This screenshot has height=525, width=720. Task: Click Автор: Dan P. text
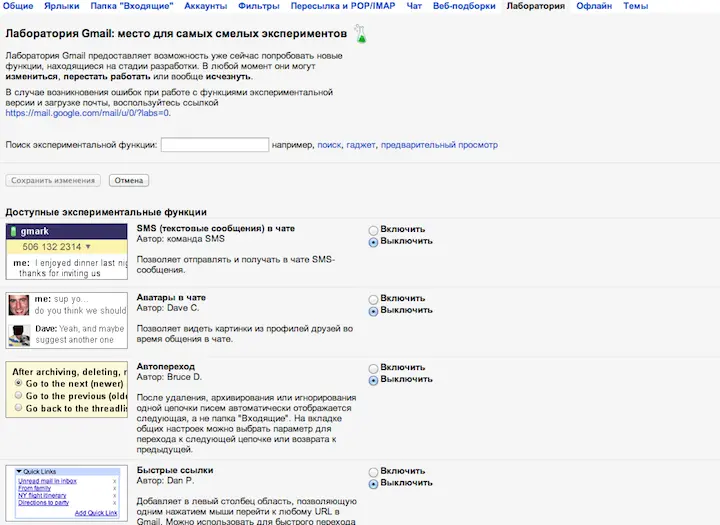165,480
